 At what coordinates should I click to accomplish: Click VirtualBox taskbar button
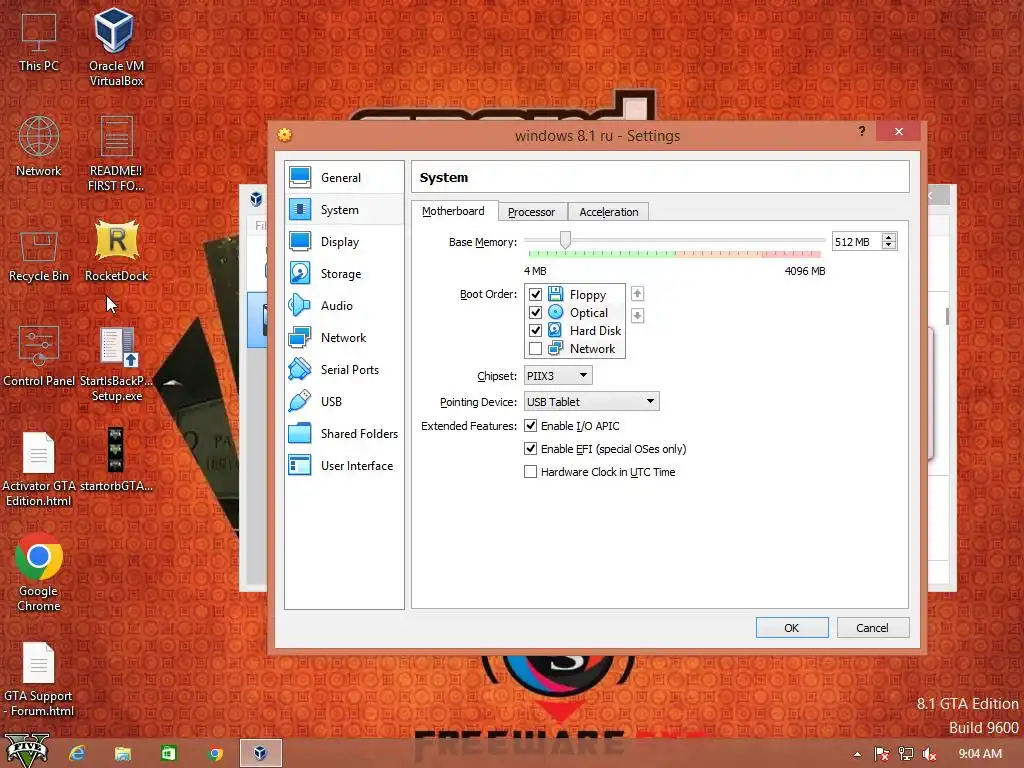pyautogui.click(x=261, y=753)
